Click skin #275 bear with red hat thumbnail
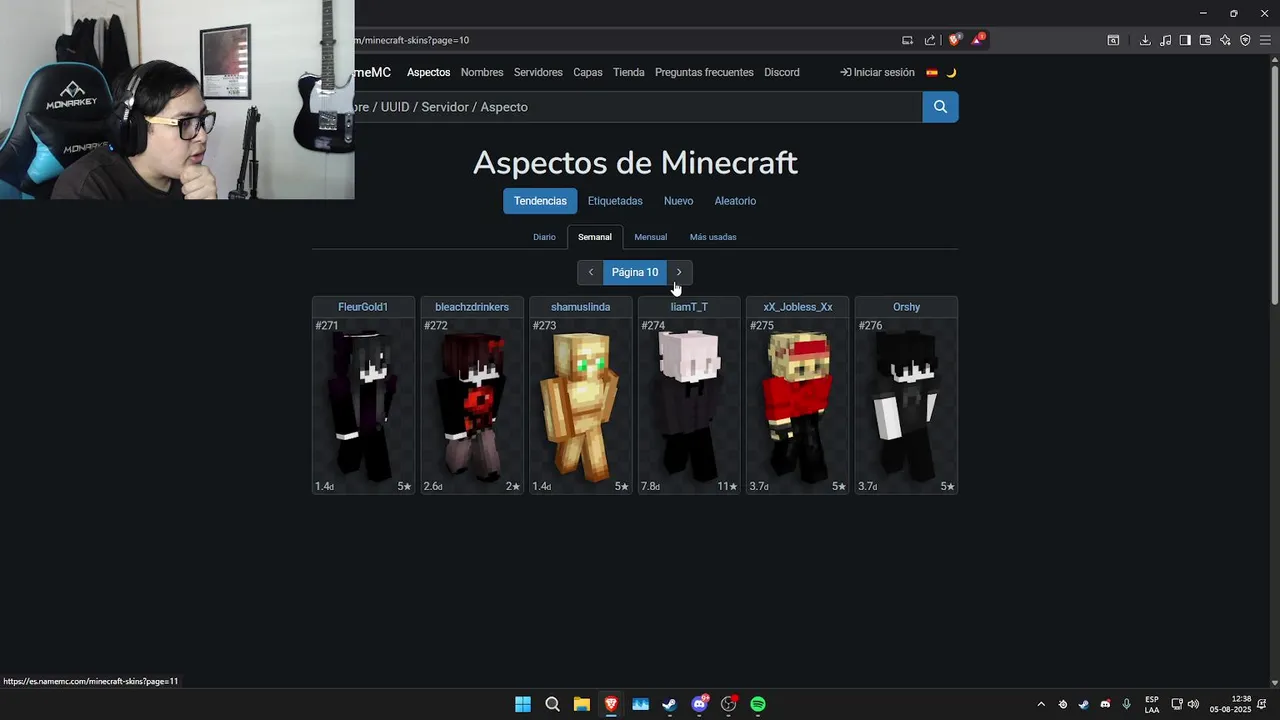This screenshot has width=1280, height=720. click(798, 405)
